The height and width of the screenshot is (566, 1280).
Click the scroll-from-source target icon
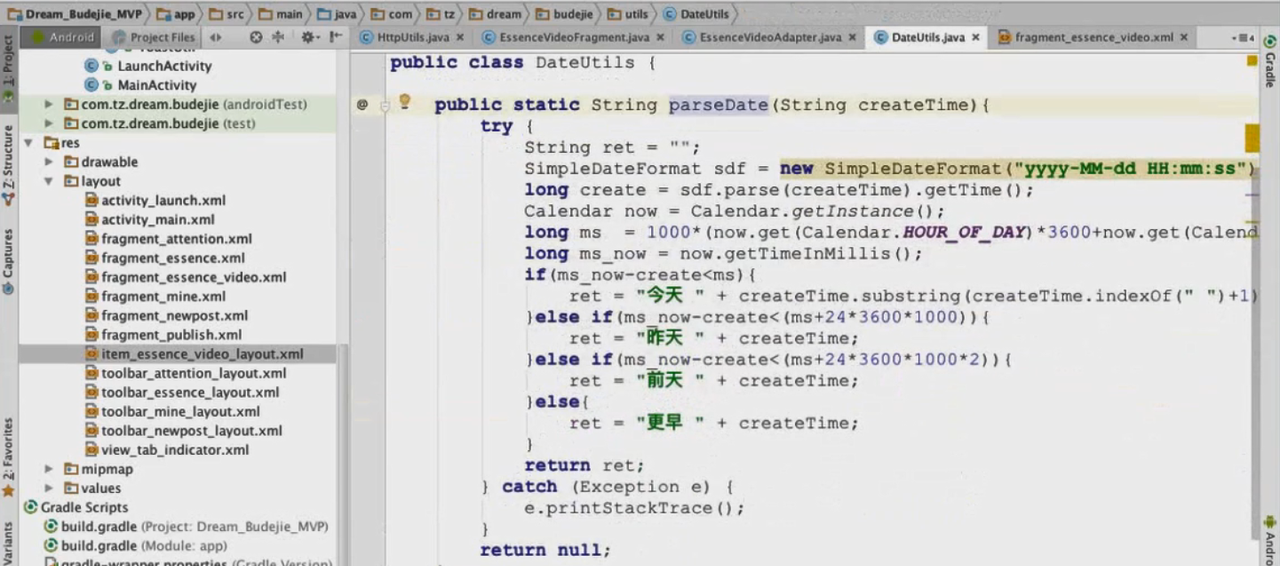pos(256,37)
